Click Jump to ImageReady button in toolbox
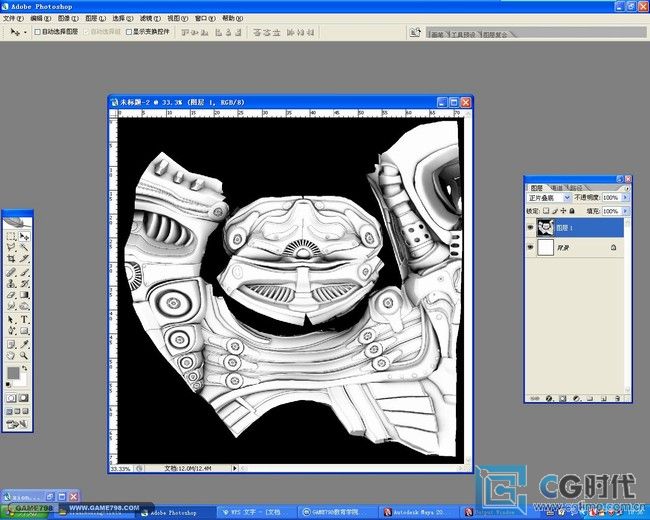The height and width of the screenshot is (520, 650). click(17, 424)
